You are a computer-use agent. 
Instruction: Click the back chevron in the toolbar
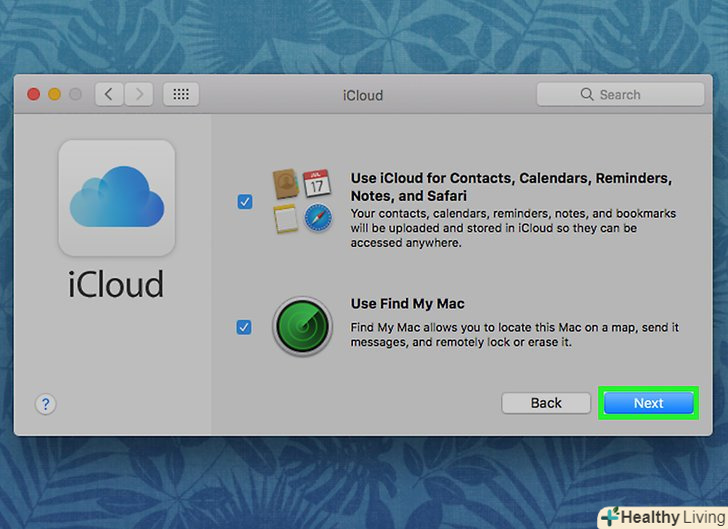click(x=109, y=95)
